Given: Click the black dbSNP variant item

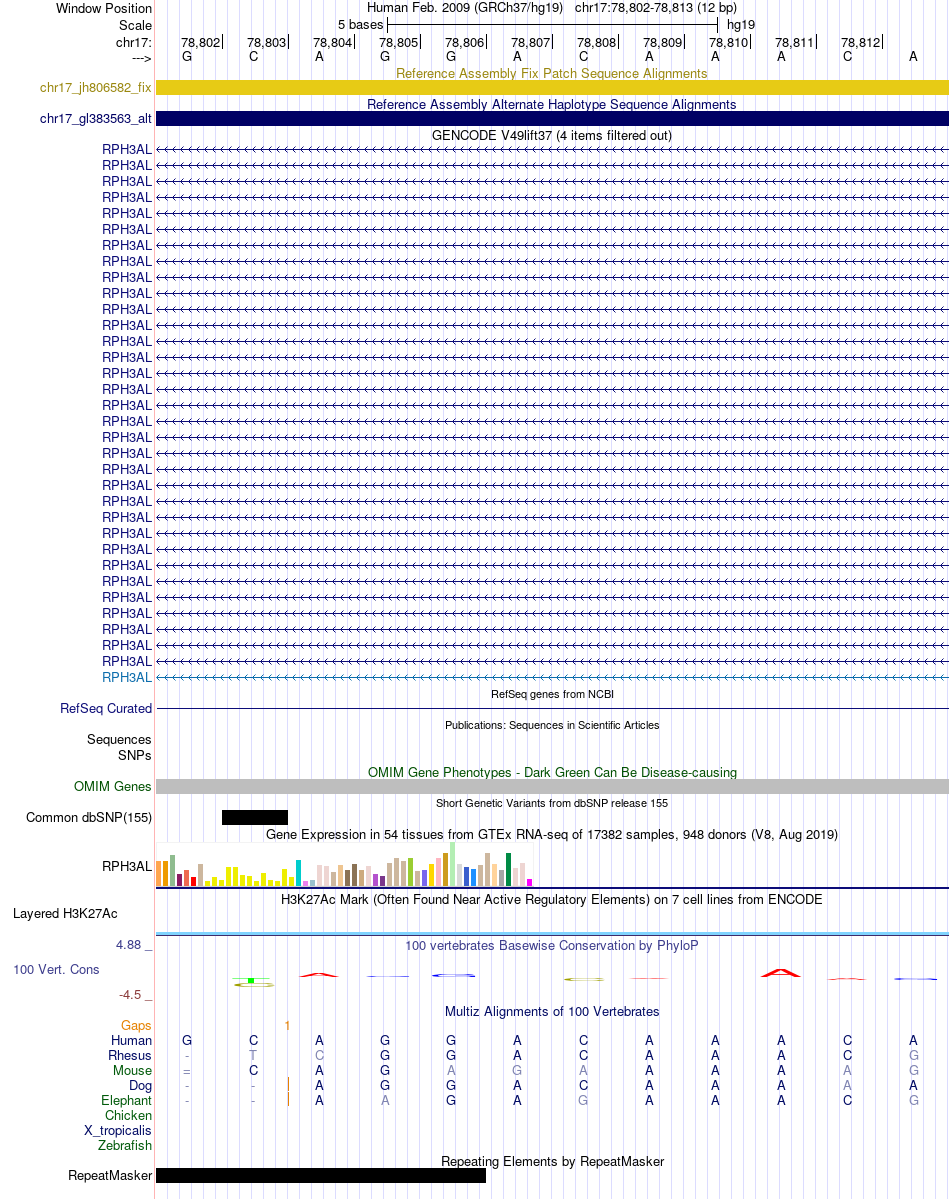Looking at the screenshot, I should click(255, 817).
